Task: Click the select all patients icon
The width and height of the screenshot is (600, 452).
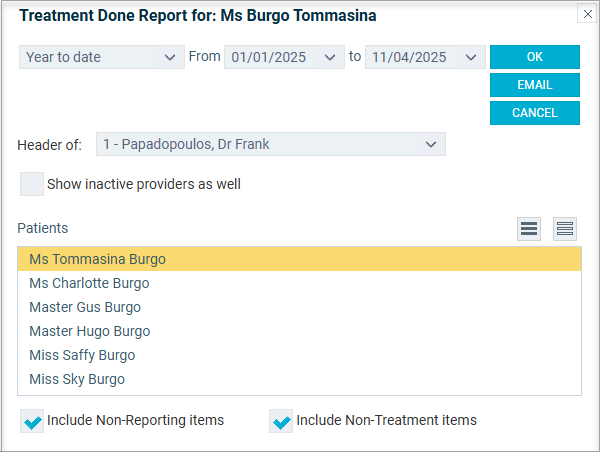Action: (529, 229)
